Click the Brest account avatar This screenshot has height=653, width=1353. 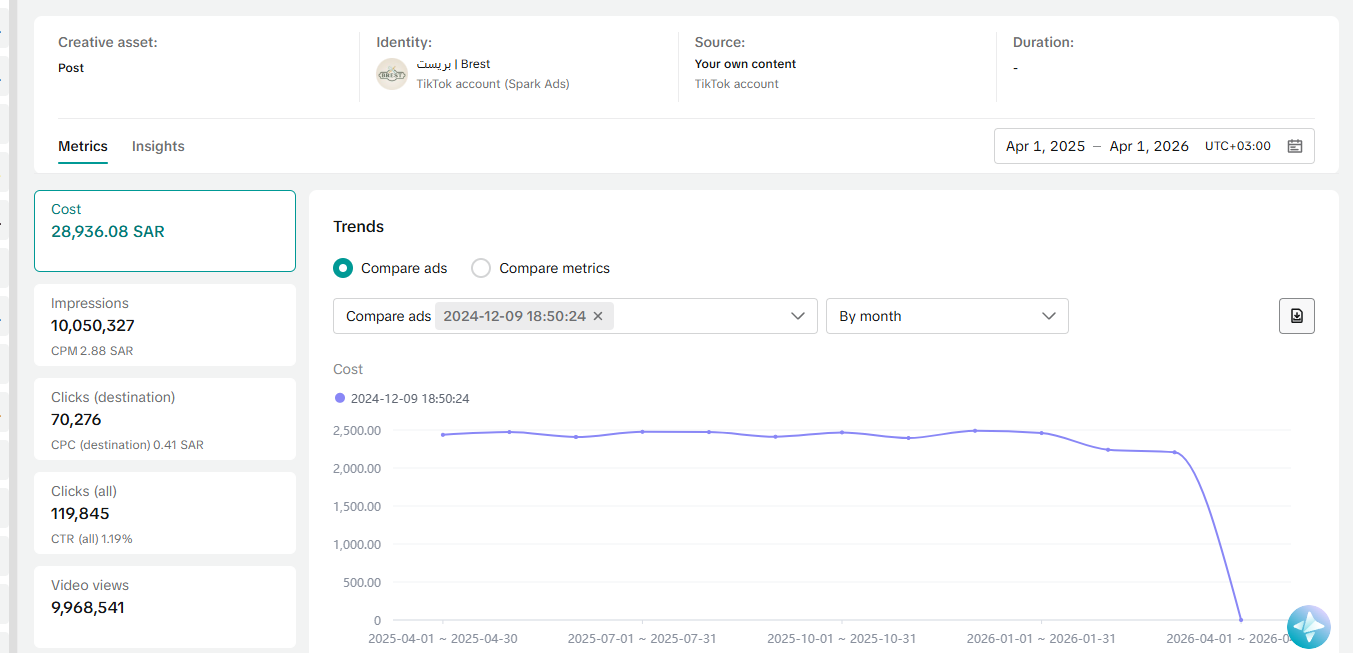click(x=392, y=74)
